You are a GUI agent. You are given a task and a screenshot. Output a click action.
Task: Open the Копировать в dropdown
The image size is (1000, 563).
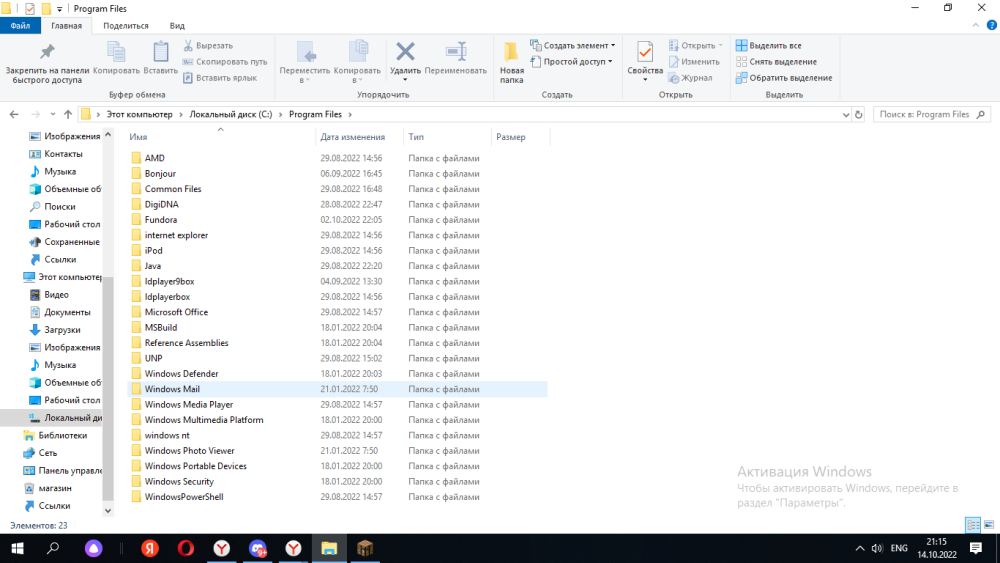coord(357,62)
